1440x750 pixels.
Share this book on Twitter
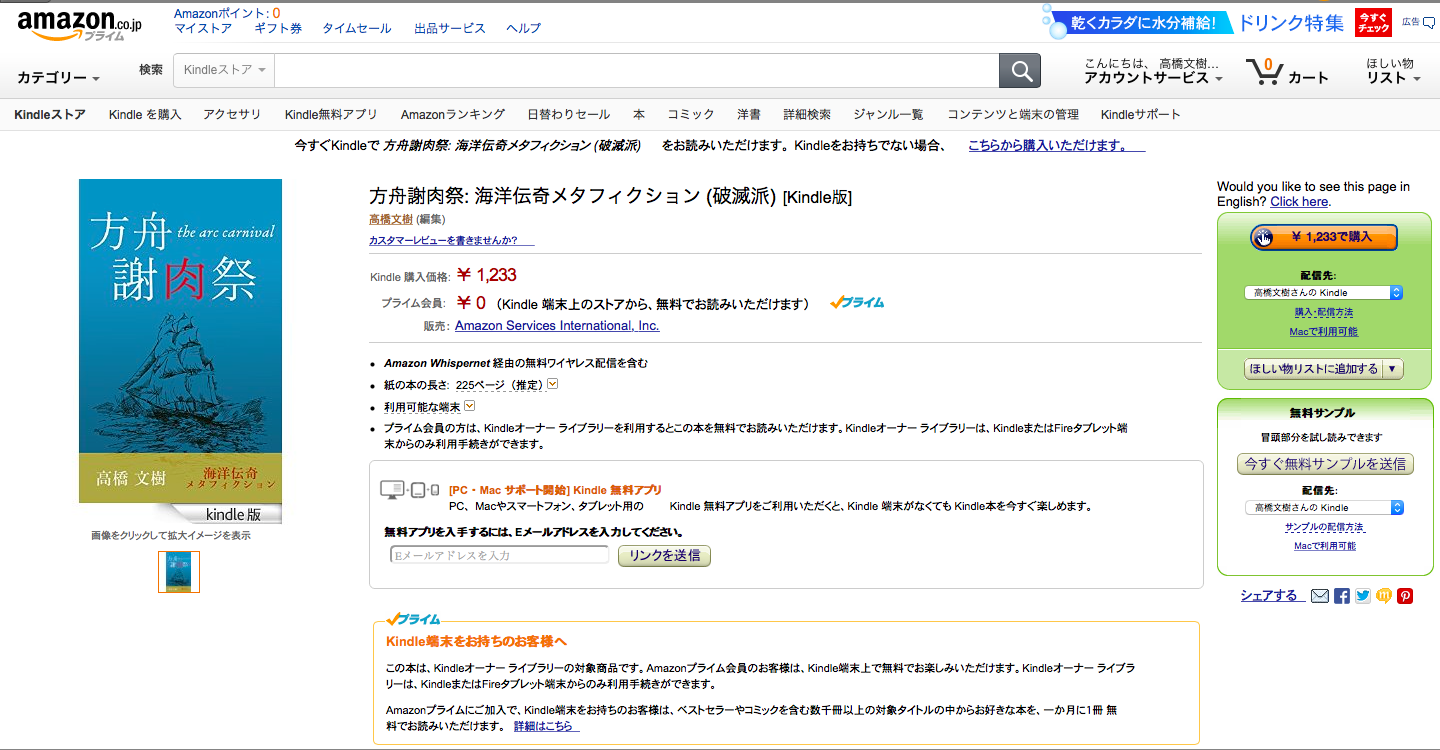(x=1363, y=596)
